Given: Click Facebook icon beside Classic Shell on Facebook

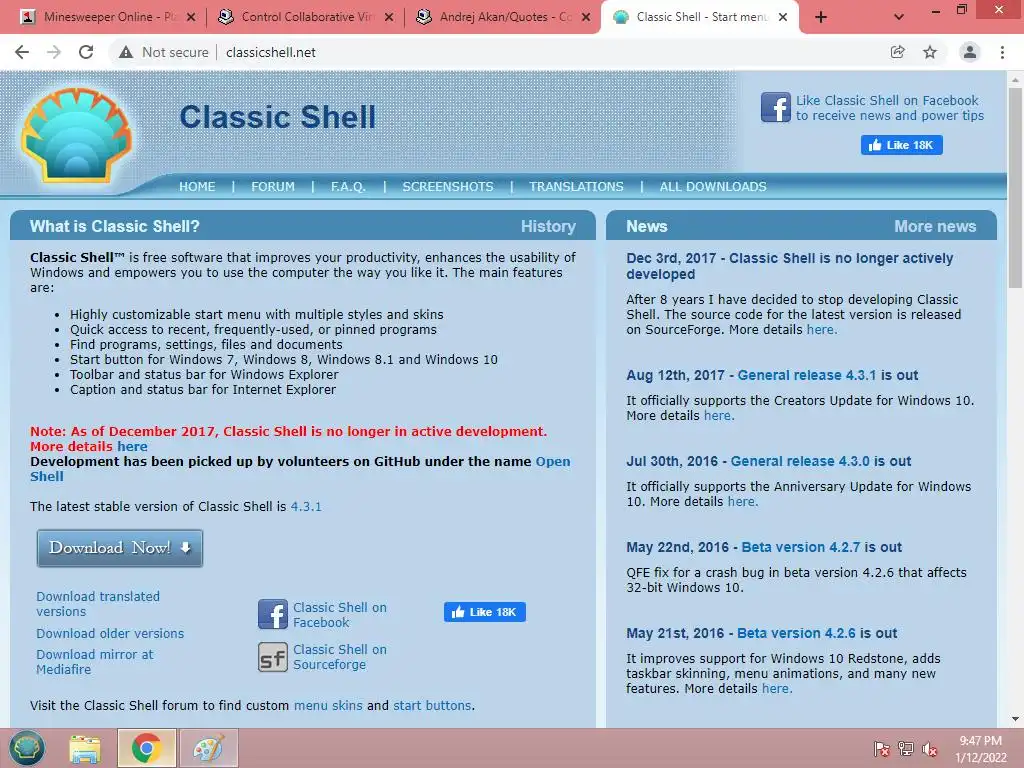Looking at the screenshot, I should (x=272, y=615).
